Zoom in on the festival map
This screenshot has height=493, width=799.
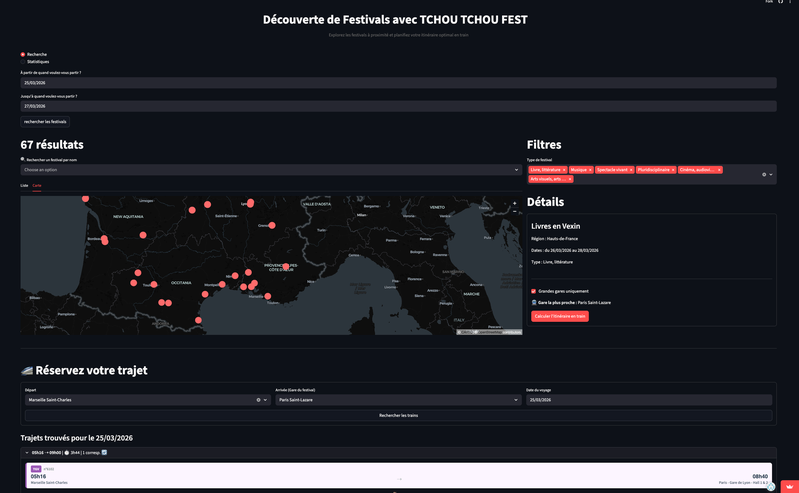[515, 203]
